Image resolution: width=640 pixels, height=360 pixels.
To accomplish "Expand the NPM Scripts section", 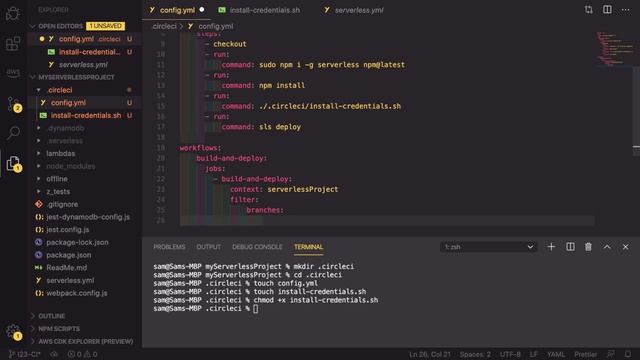I will (x=59, y=329).
